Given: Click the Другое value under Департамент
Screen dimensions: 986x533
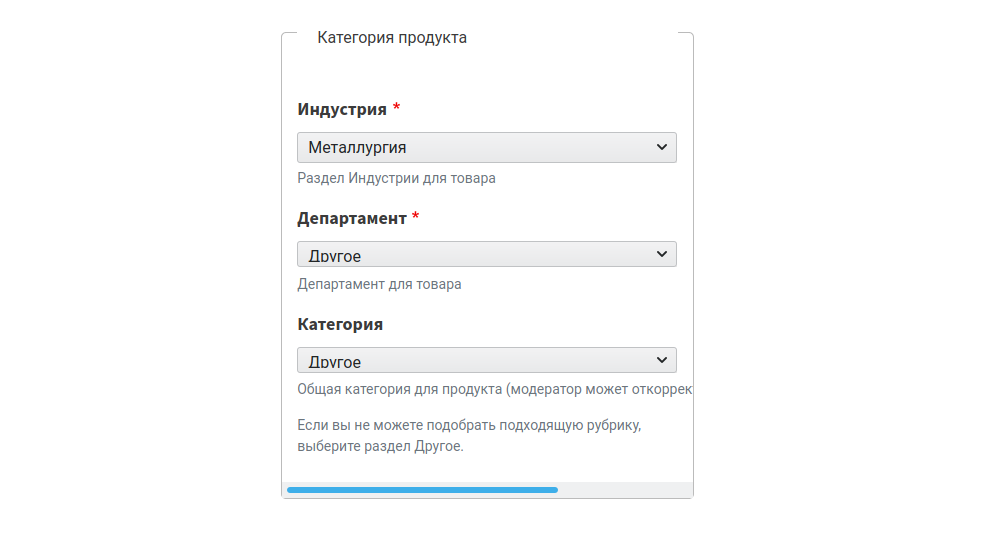Looking at the screenshot, I should pyautogui.click(x=335, y=256).
